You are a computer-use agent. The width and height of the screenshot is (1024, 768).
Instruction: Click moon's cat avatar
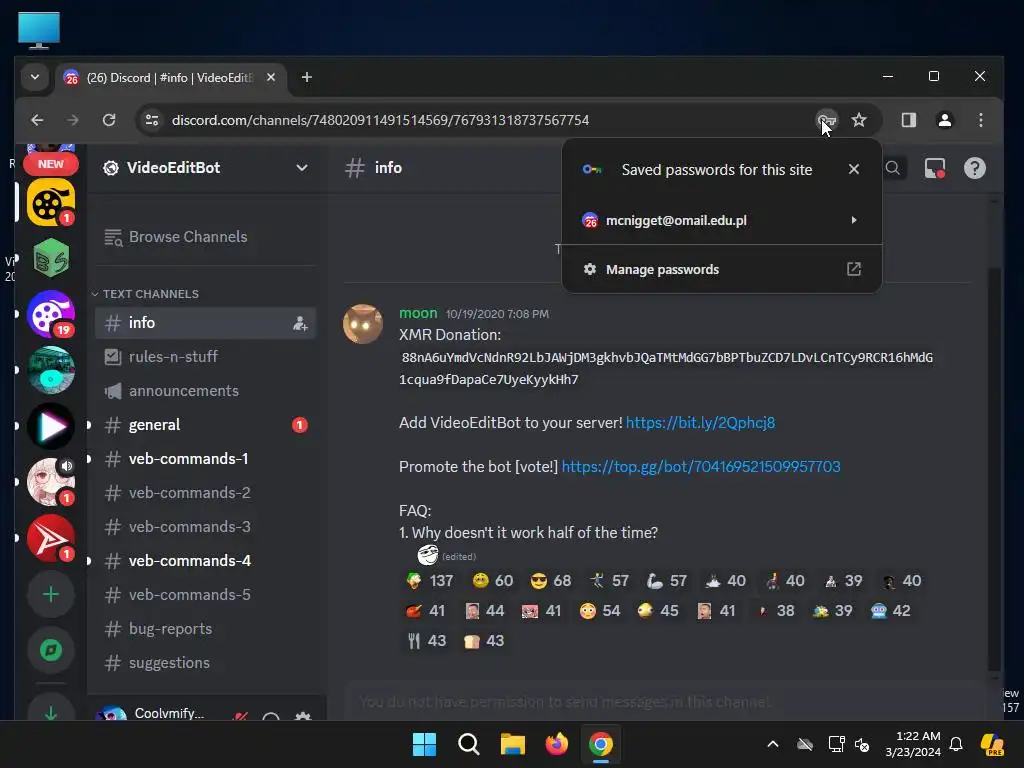(363, 324)
